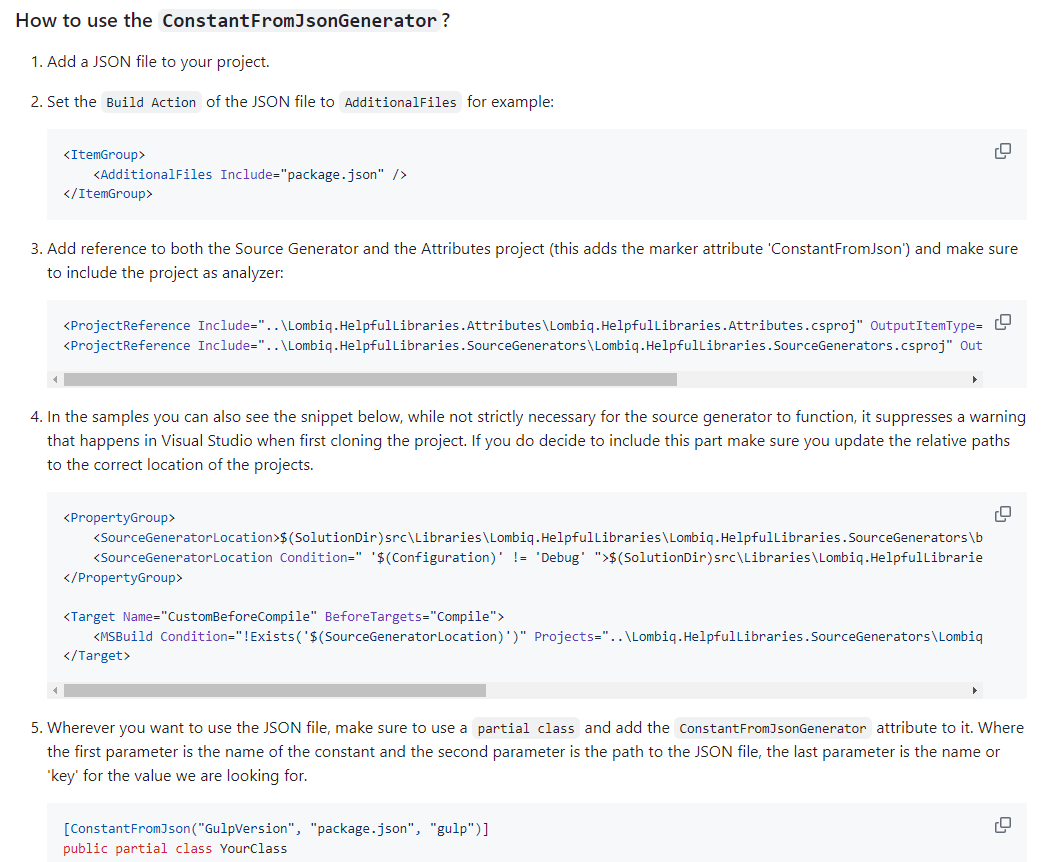Screen dimensions: 1054x862
Task: Click the inline code 'partial class'
Action: tap(526, 728)
